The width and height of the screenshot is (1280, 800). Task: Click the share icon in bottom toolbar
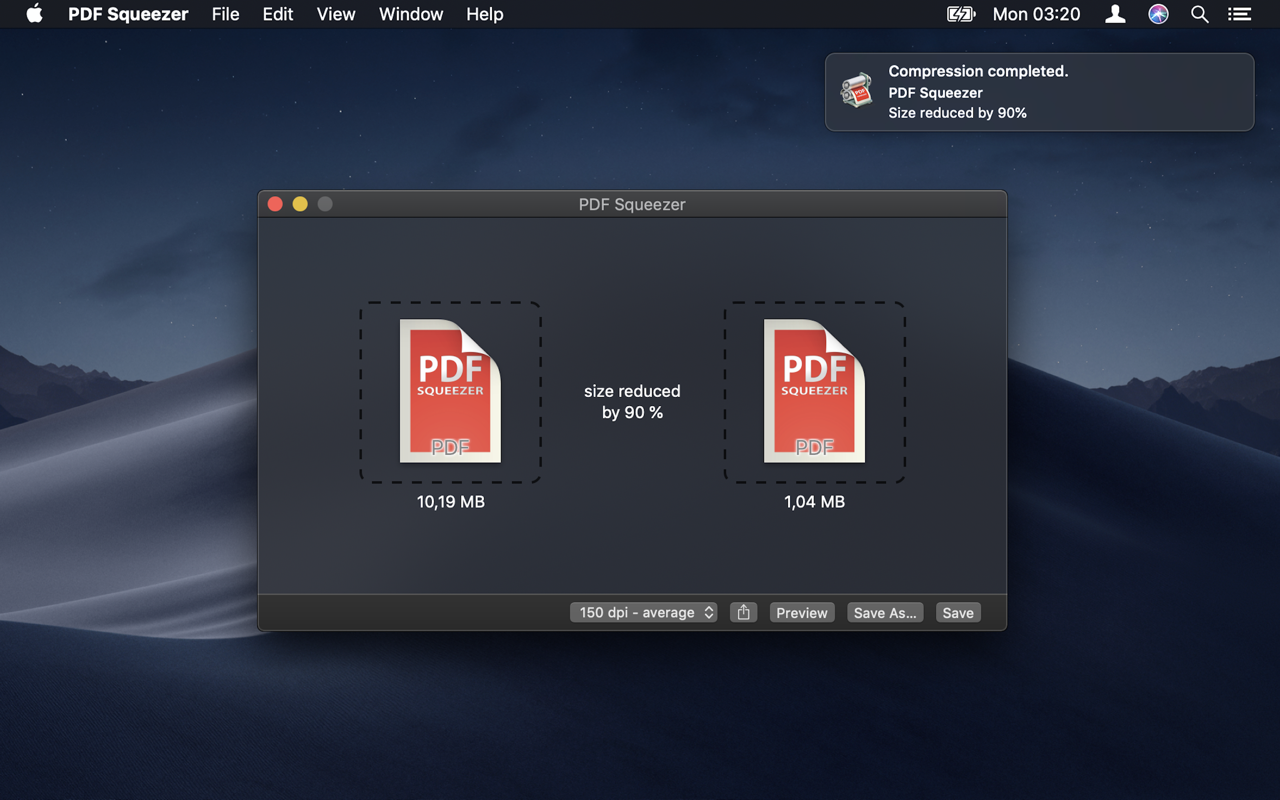[x=743, y=613]
